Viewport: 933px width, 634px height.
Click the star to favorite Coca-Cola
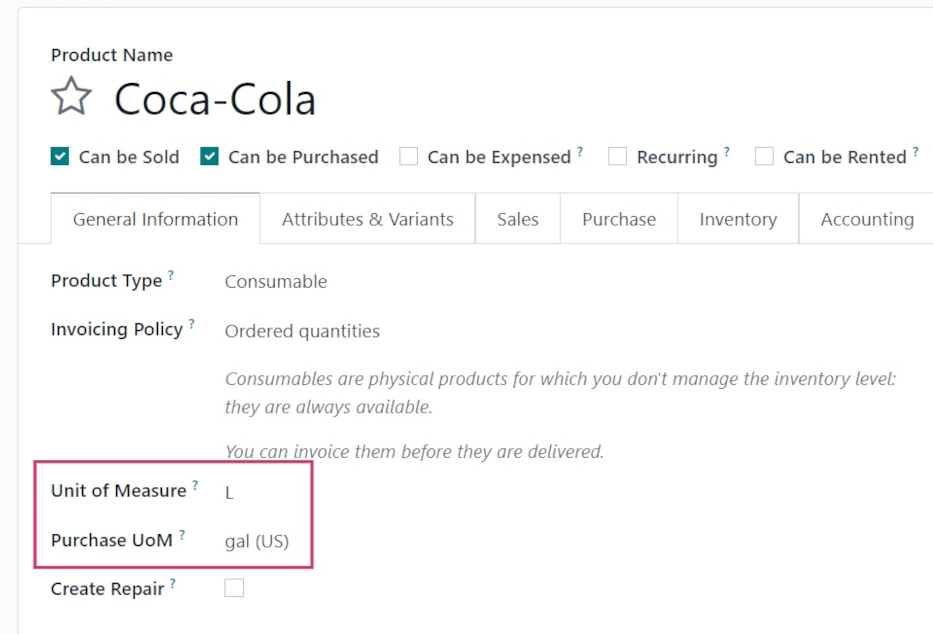(71, 96)
